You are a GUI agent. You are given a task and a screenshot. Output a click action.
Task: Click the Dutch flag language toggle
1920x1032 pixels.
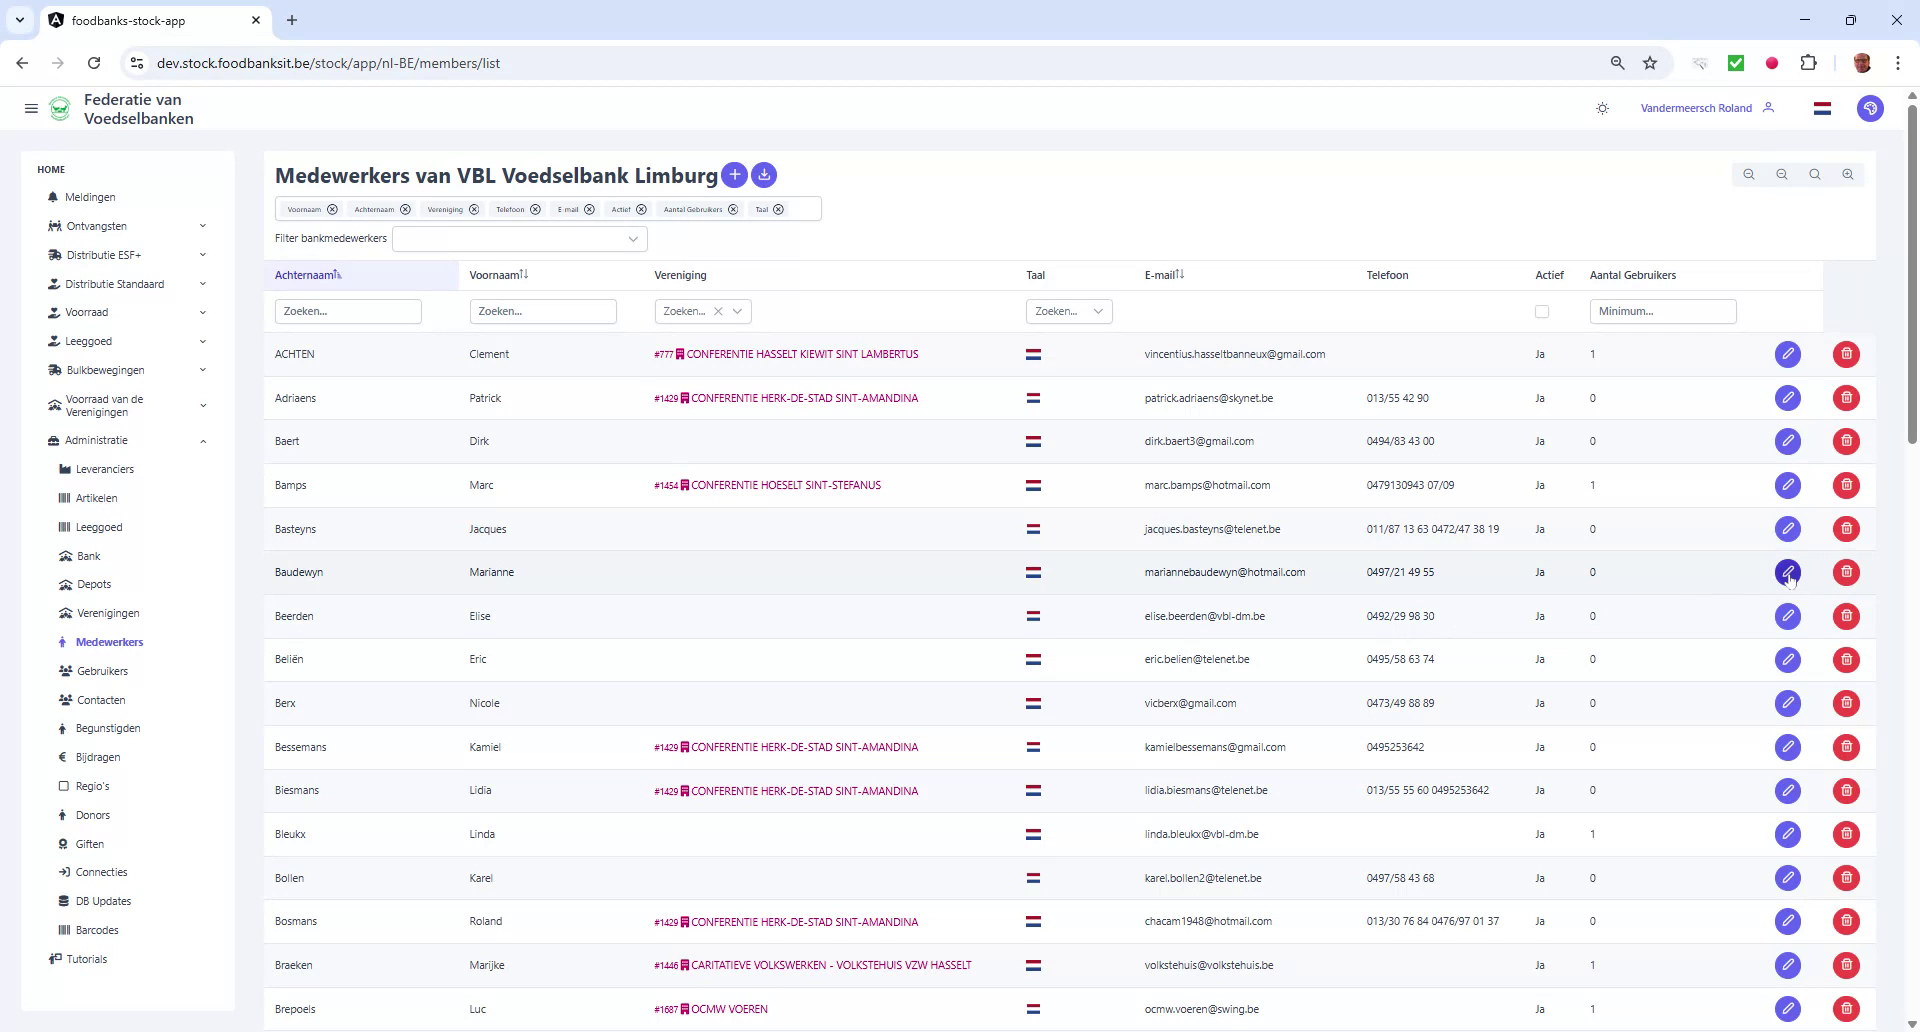point(1822,108)
